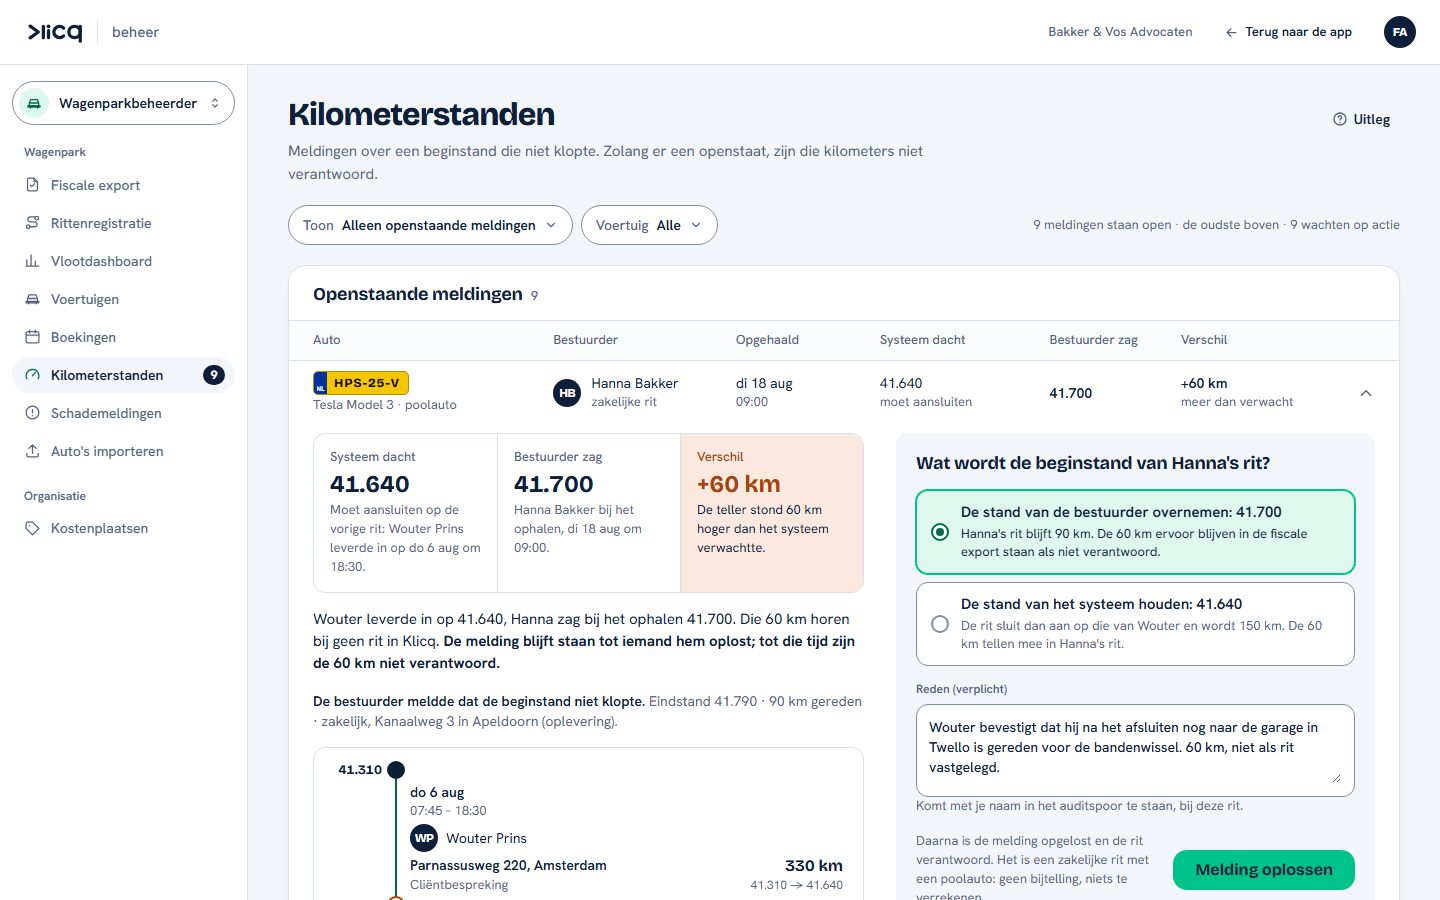
Task: Click the '330 km' trip distance
Action: click(814, 866)
